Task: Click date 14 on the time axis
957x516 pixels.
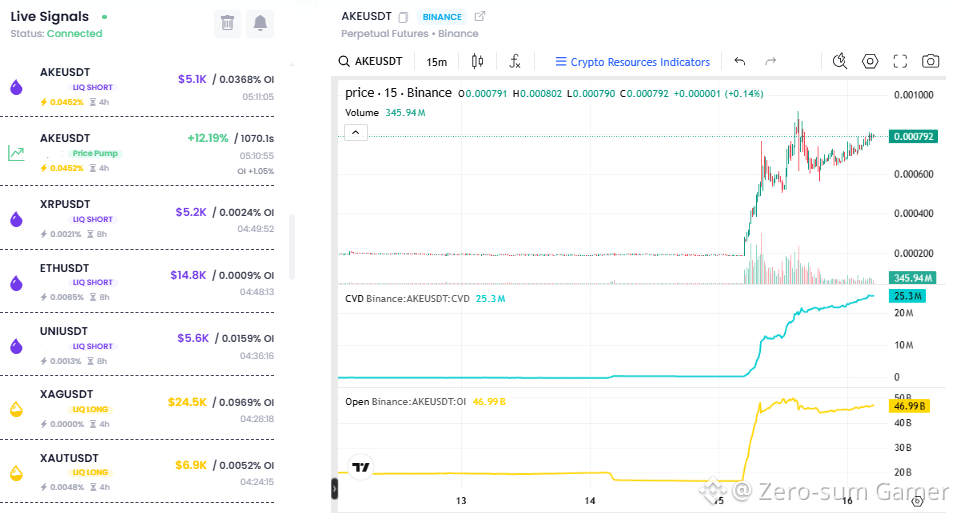Action: pyautogui.click(x=590, y=501)
